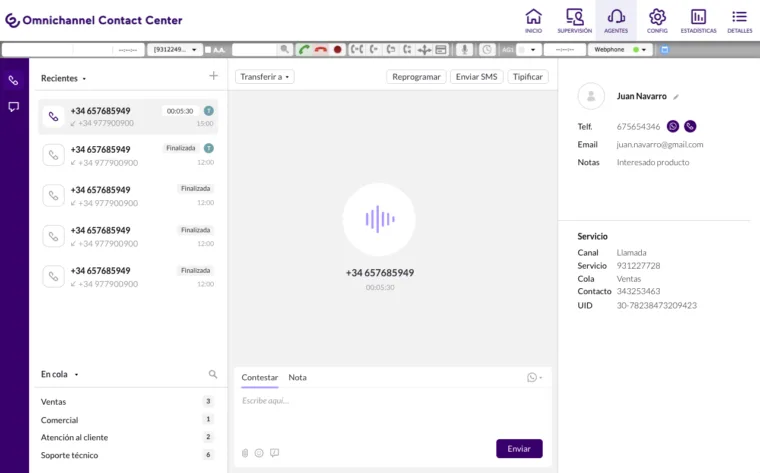Click Contacto value 343253463

638,291
